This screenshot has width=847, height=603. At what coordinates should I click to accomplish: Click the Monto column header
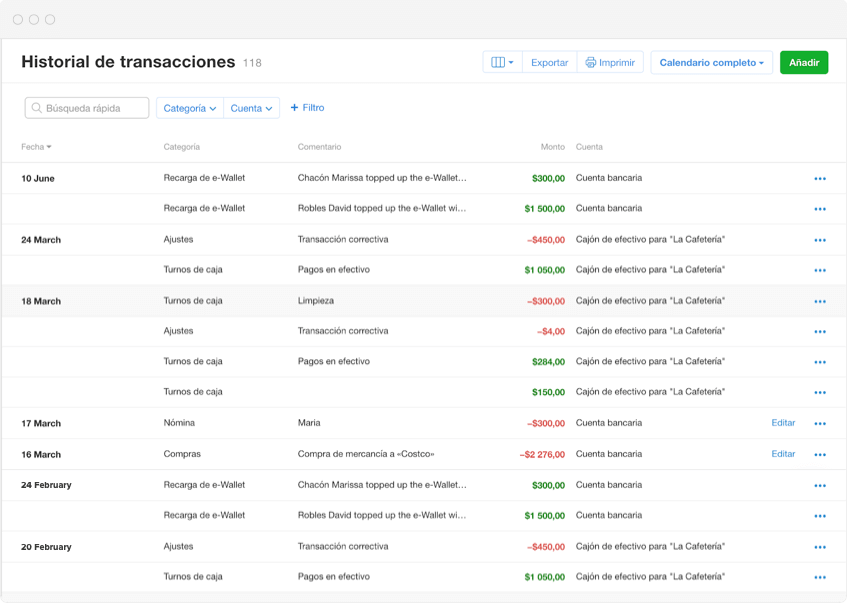tap(553, 147)
